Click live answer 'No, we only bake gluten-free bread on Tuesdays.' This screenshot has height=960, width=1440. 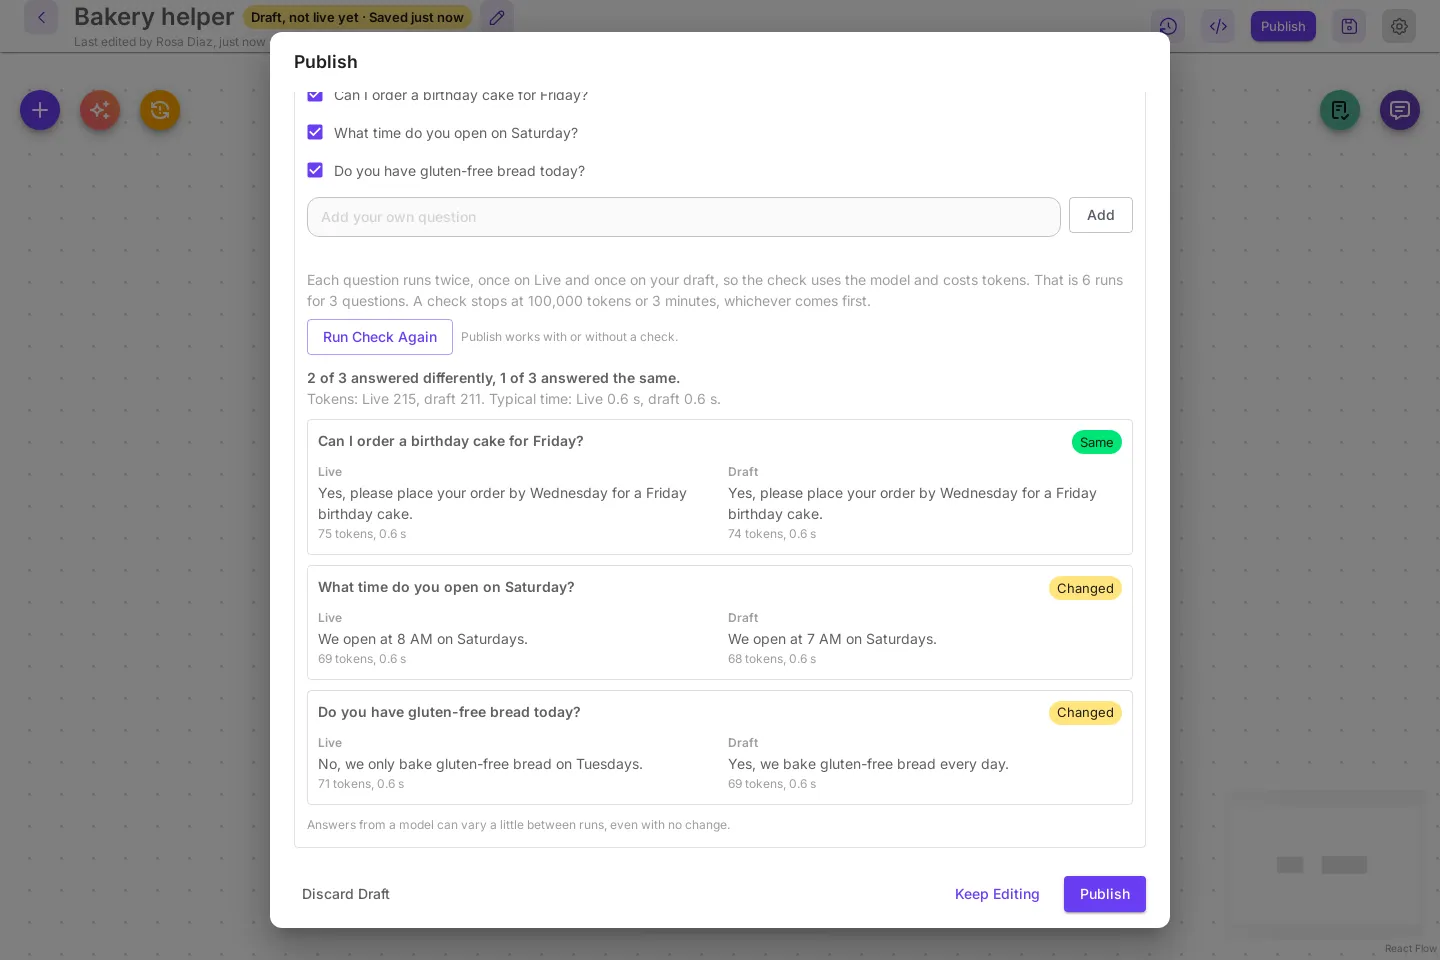point(480,764)
